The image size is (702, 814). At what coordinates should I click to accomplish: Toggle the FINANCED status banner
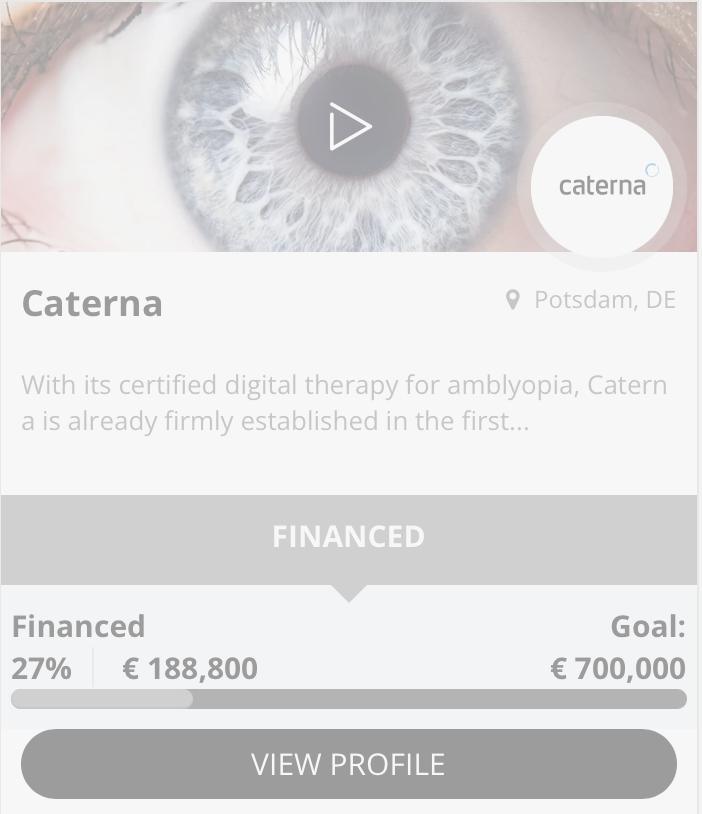click(348, 536)
